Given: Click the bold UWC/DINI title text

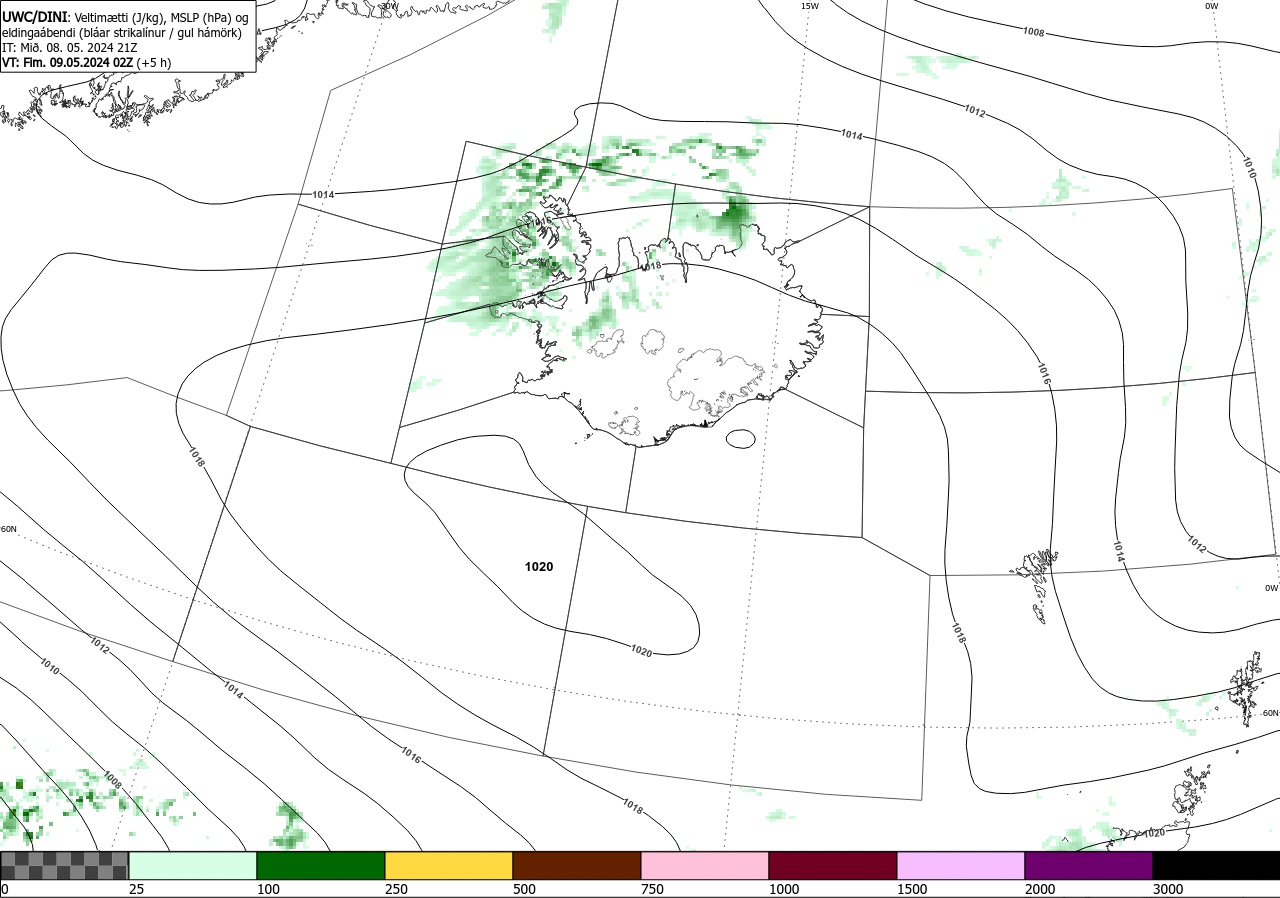Looking at the screenshot, I should point(34,18).
